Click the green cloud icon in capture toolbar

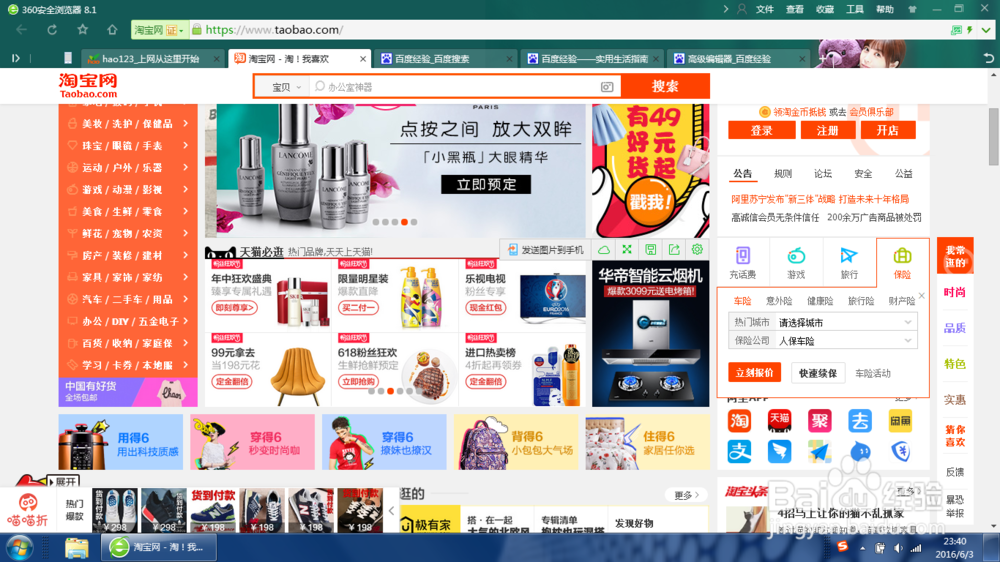[x=603, y=249]
